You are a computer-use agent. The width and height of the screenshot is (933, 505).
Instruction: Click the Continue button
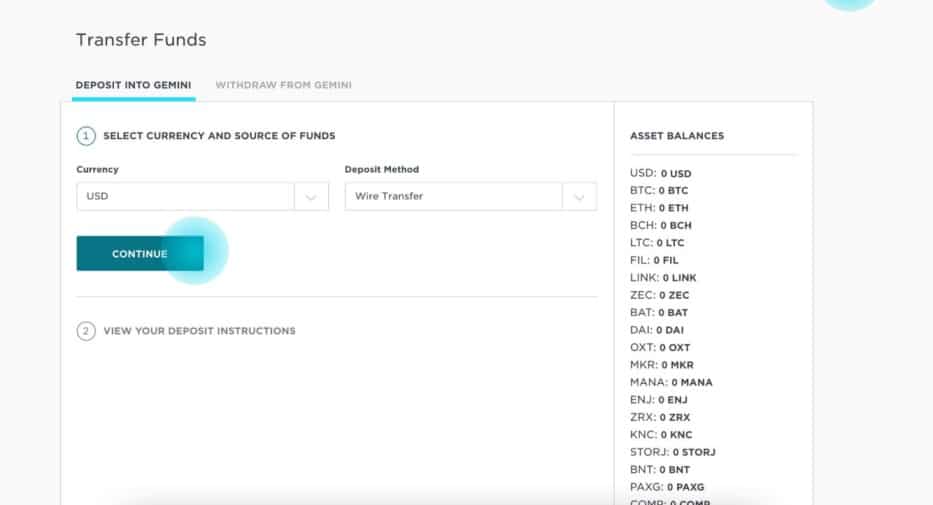pos(140,253)
